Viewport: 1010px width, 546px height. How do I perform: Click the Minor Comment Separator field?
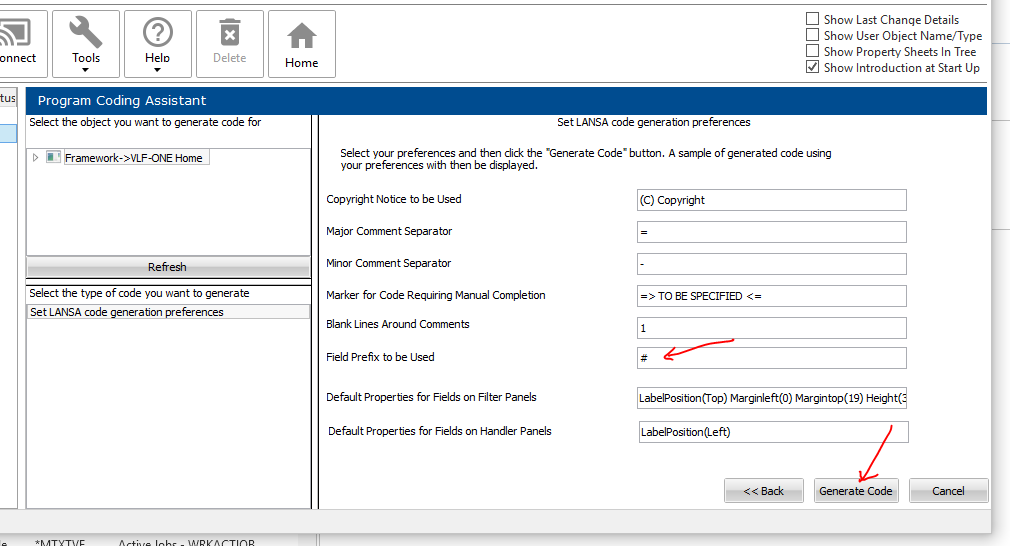772,264
